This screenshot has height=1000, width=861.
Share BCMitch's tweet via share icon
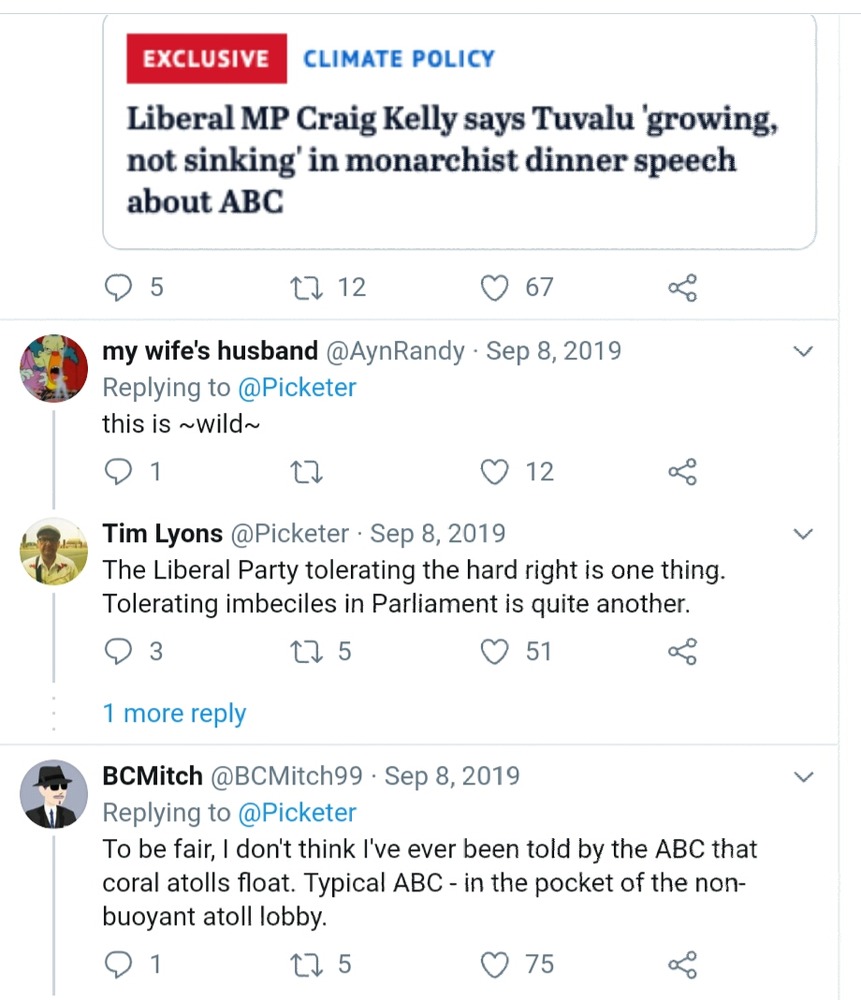point(681,965)
